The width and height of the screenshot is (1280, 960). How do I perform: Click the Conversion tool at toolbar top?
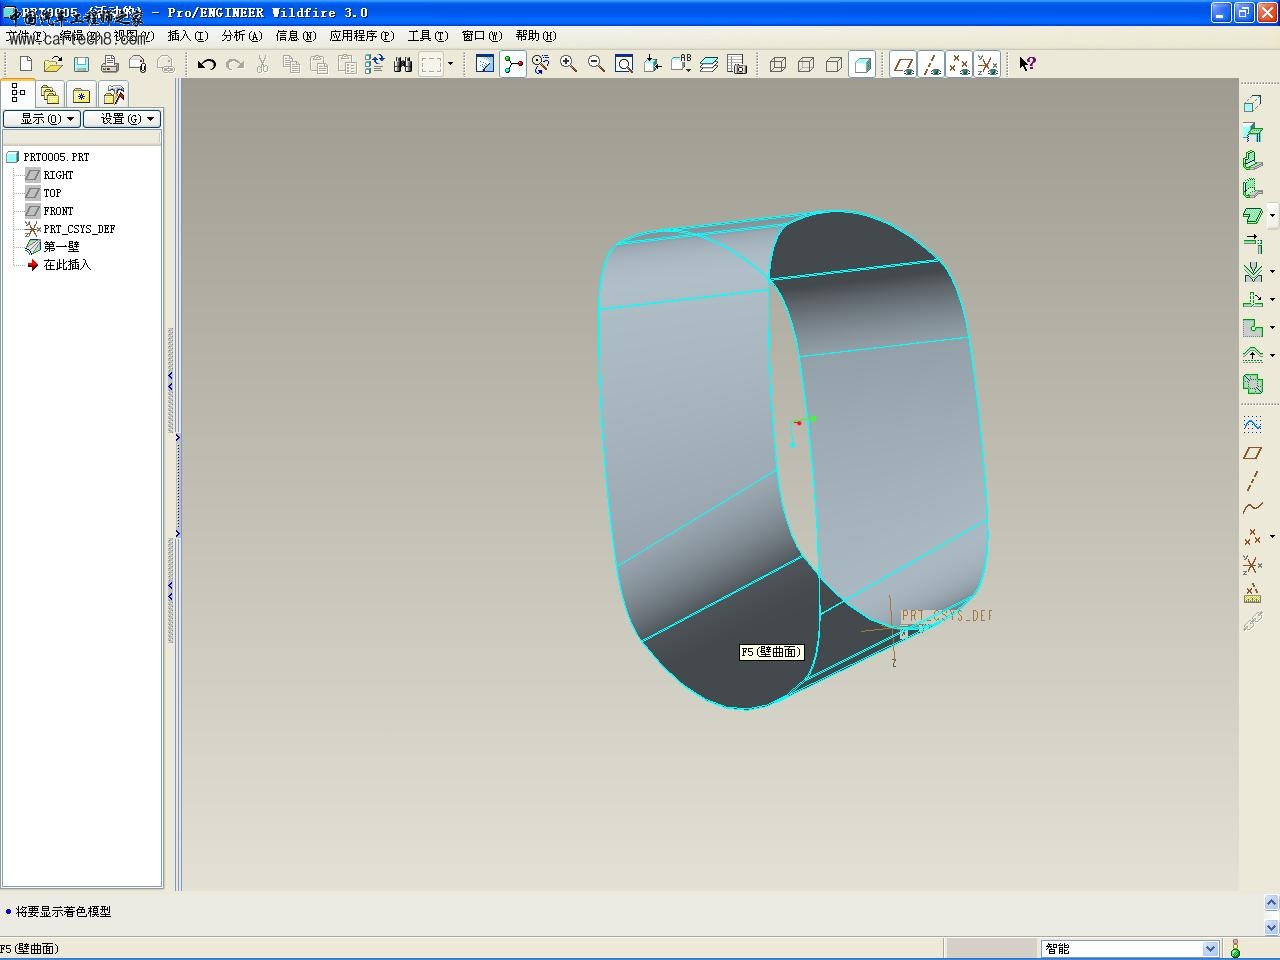pyautogui.click(x=1252, y=104)
